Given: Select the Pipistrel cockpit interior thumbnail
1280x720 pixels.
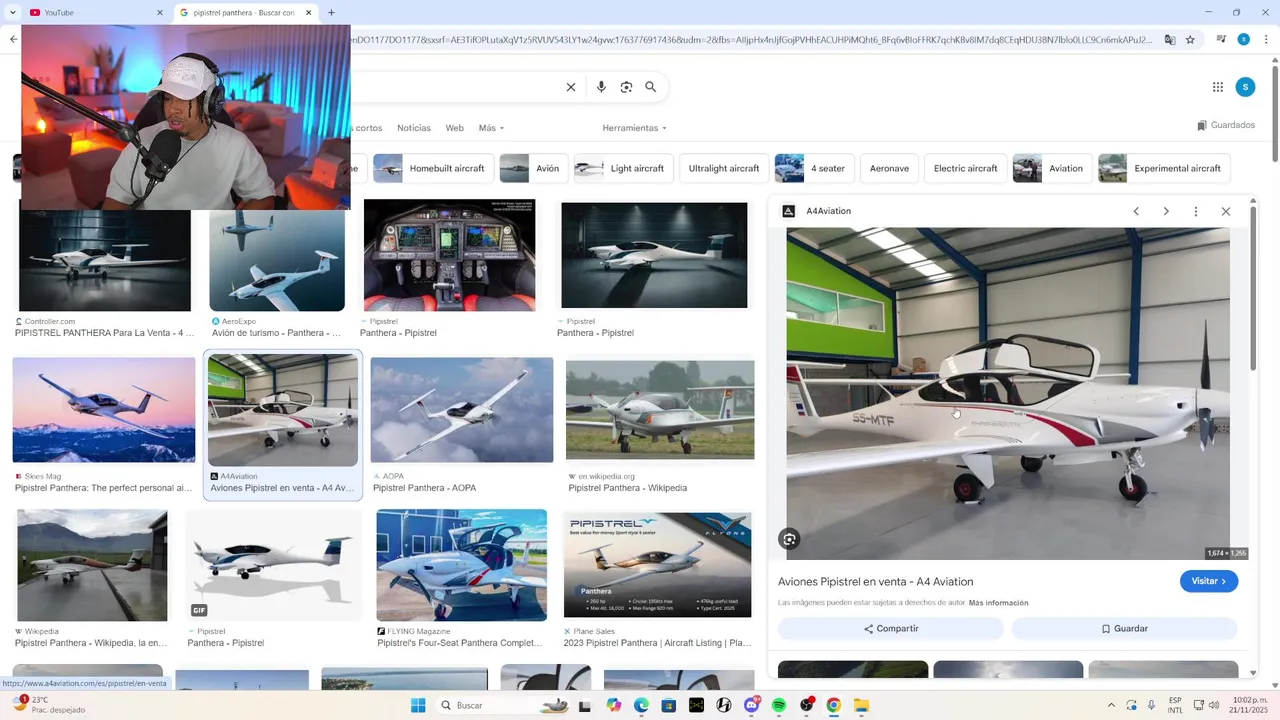Looking at the screenshot, I should tap(449, 256).
